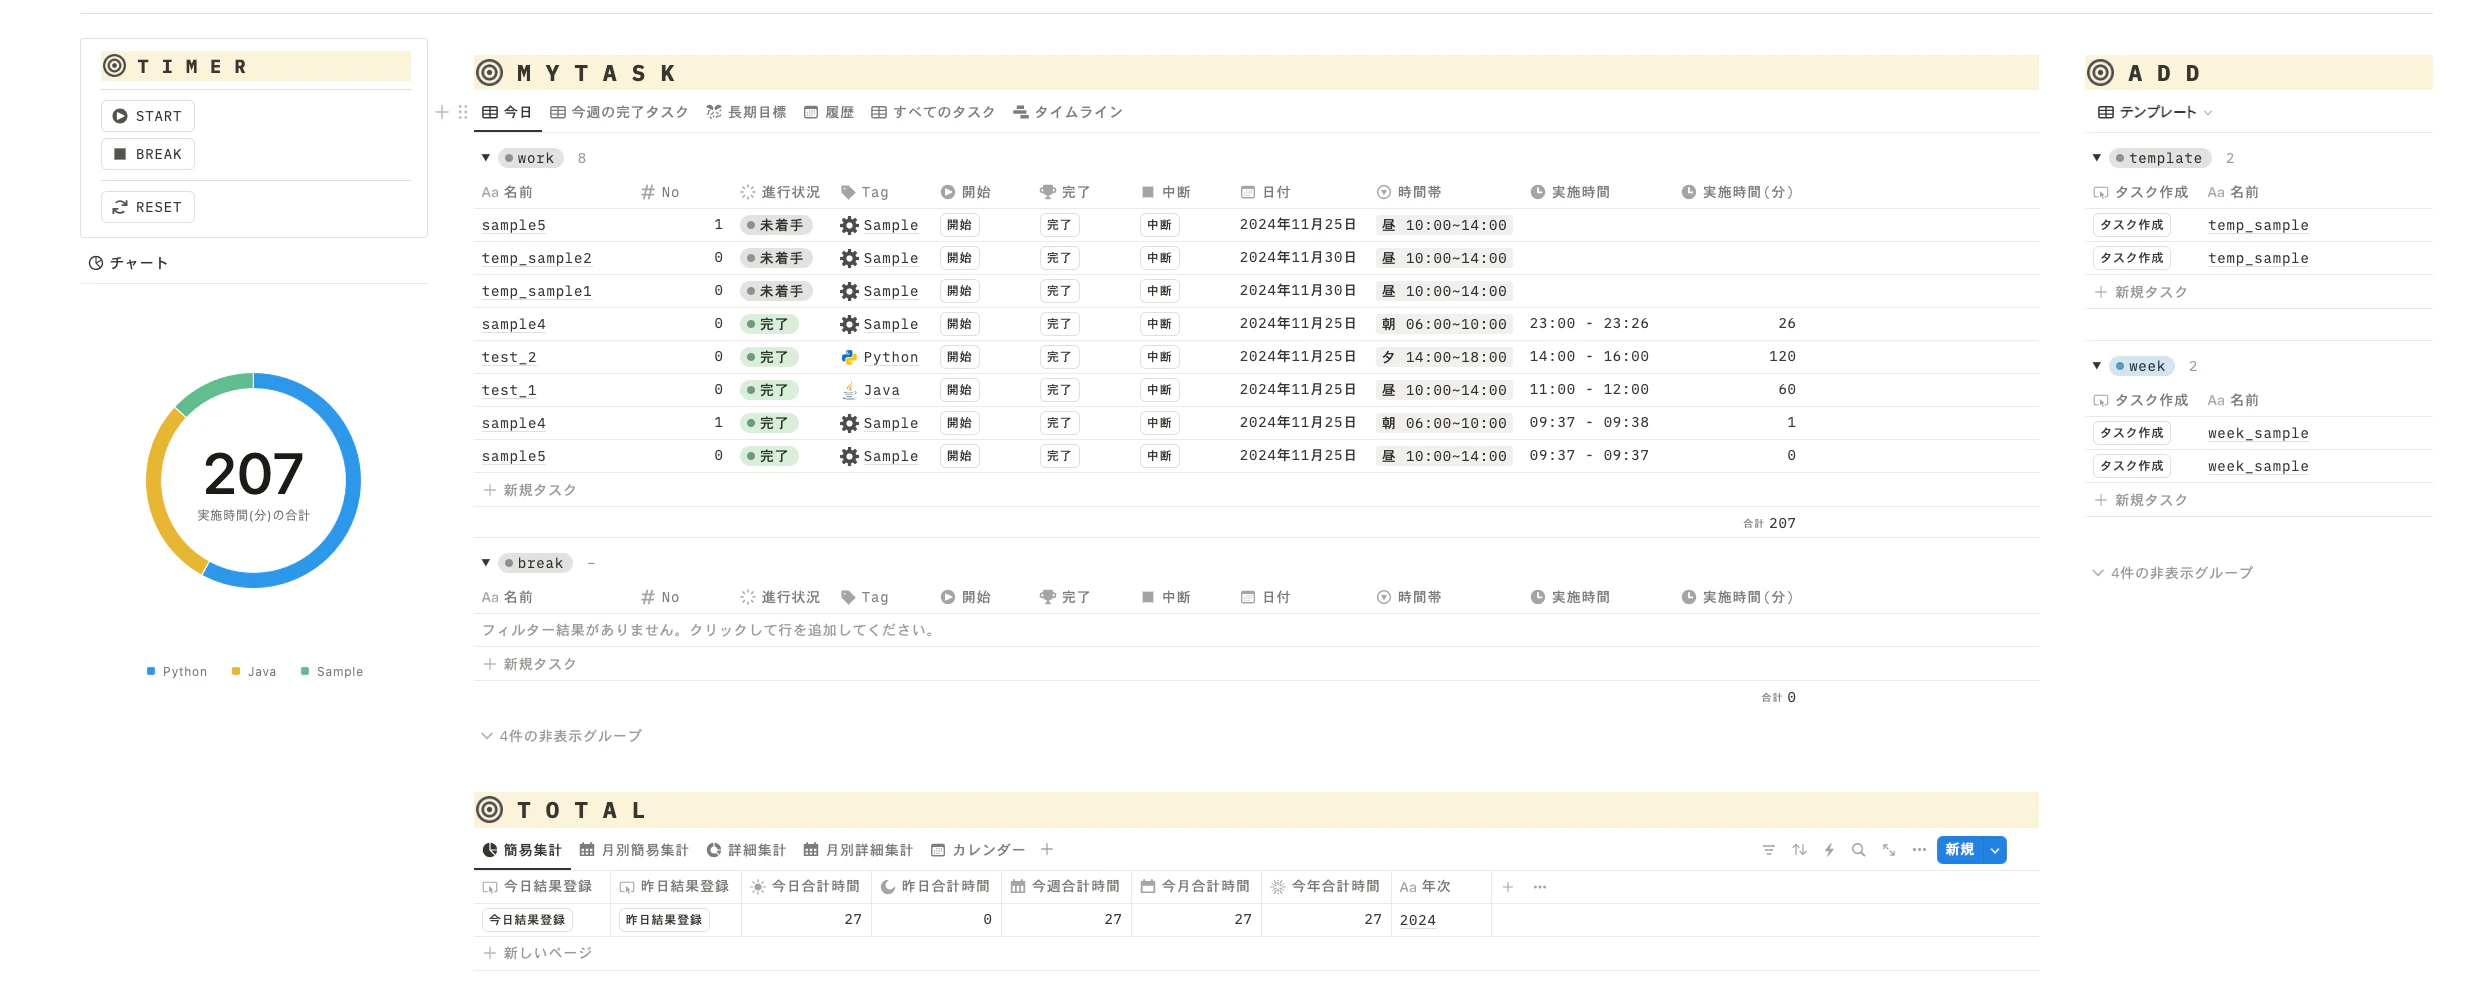Click the TOTAL heading target icon
2487x983 pixels.
point(489,809)
